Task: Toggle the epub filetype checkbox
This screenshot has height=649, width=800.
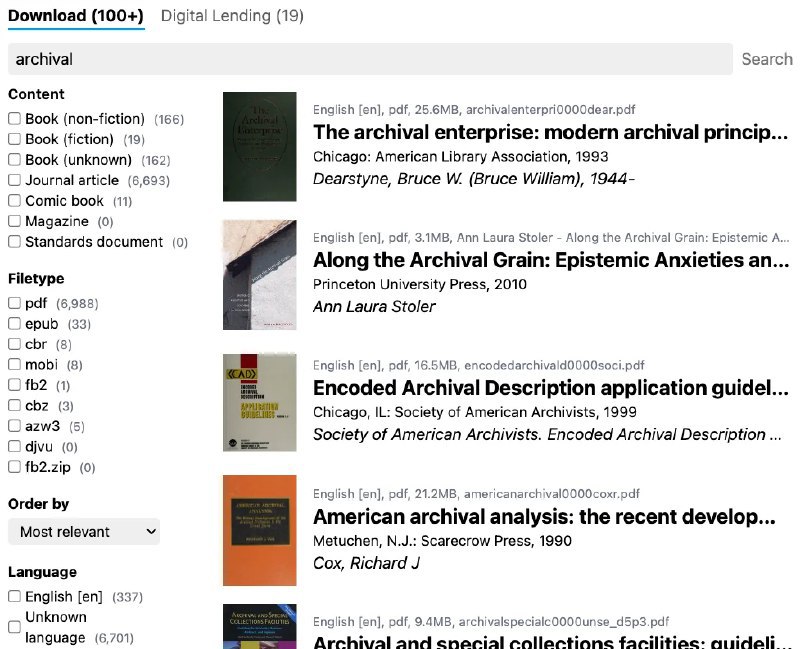Action: point(15,324)
